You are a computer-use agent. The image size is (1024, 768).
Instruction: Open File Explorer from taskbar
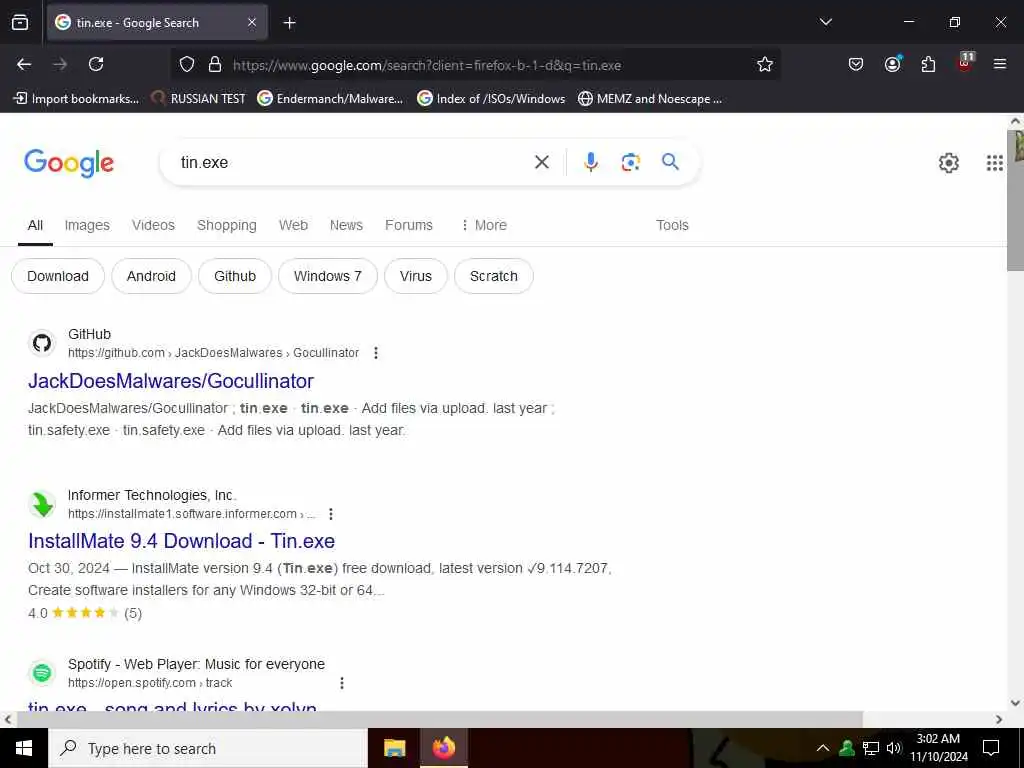pyautogui.click(x=394, y=748)
